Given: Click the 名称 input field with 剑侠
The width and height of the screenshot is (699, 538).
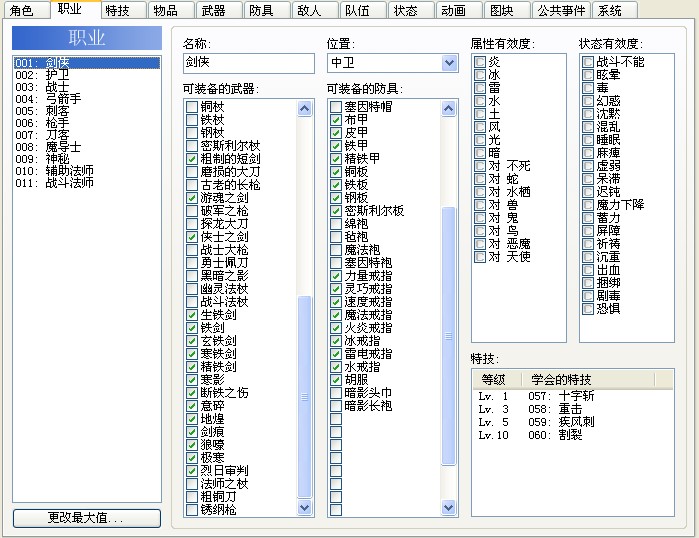Looking at the screenshot, I should pos(249,63).
